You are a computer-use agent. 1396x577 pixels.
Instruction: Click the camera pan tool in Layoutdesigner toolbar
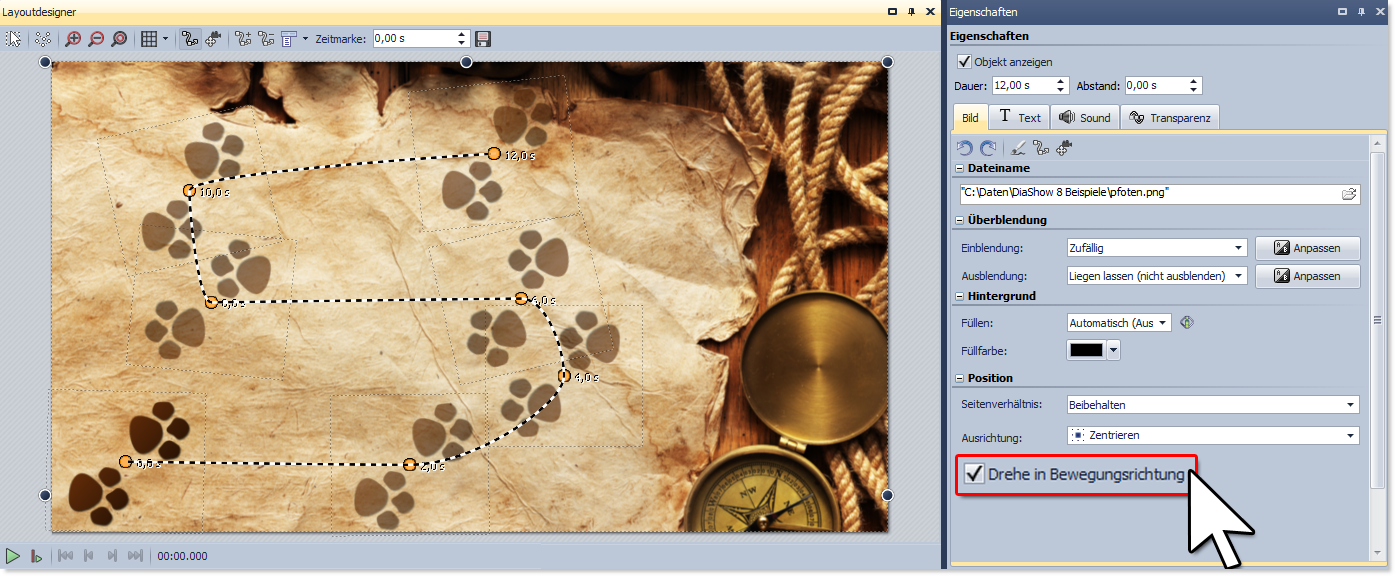[212, 39]
